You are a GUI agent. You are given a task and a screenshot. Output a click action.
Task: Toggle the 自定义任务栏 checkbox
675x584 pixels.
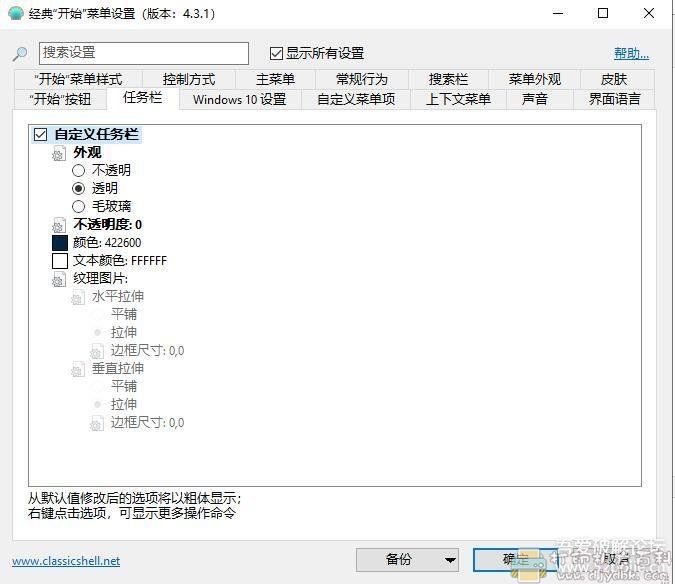(x=40, y=134)
